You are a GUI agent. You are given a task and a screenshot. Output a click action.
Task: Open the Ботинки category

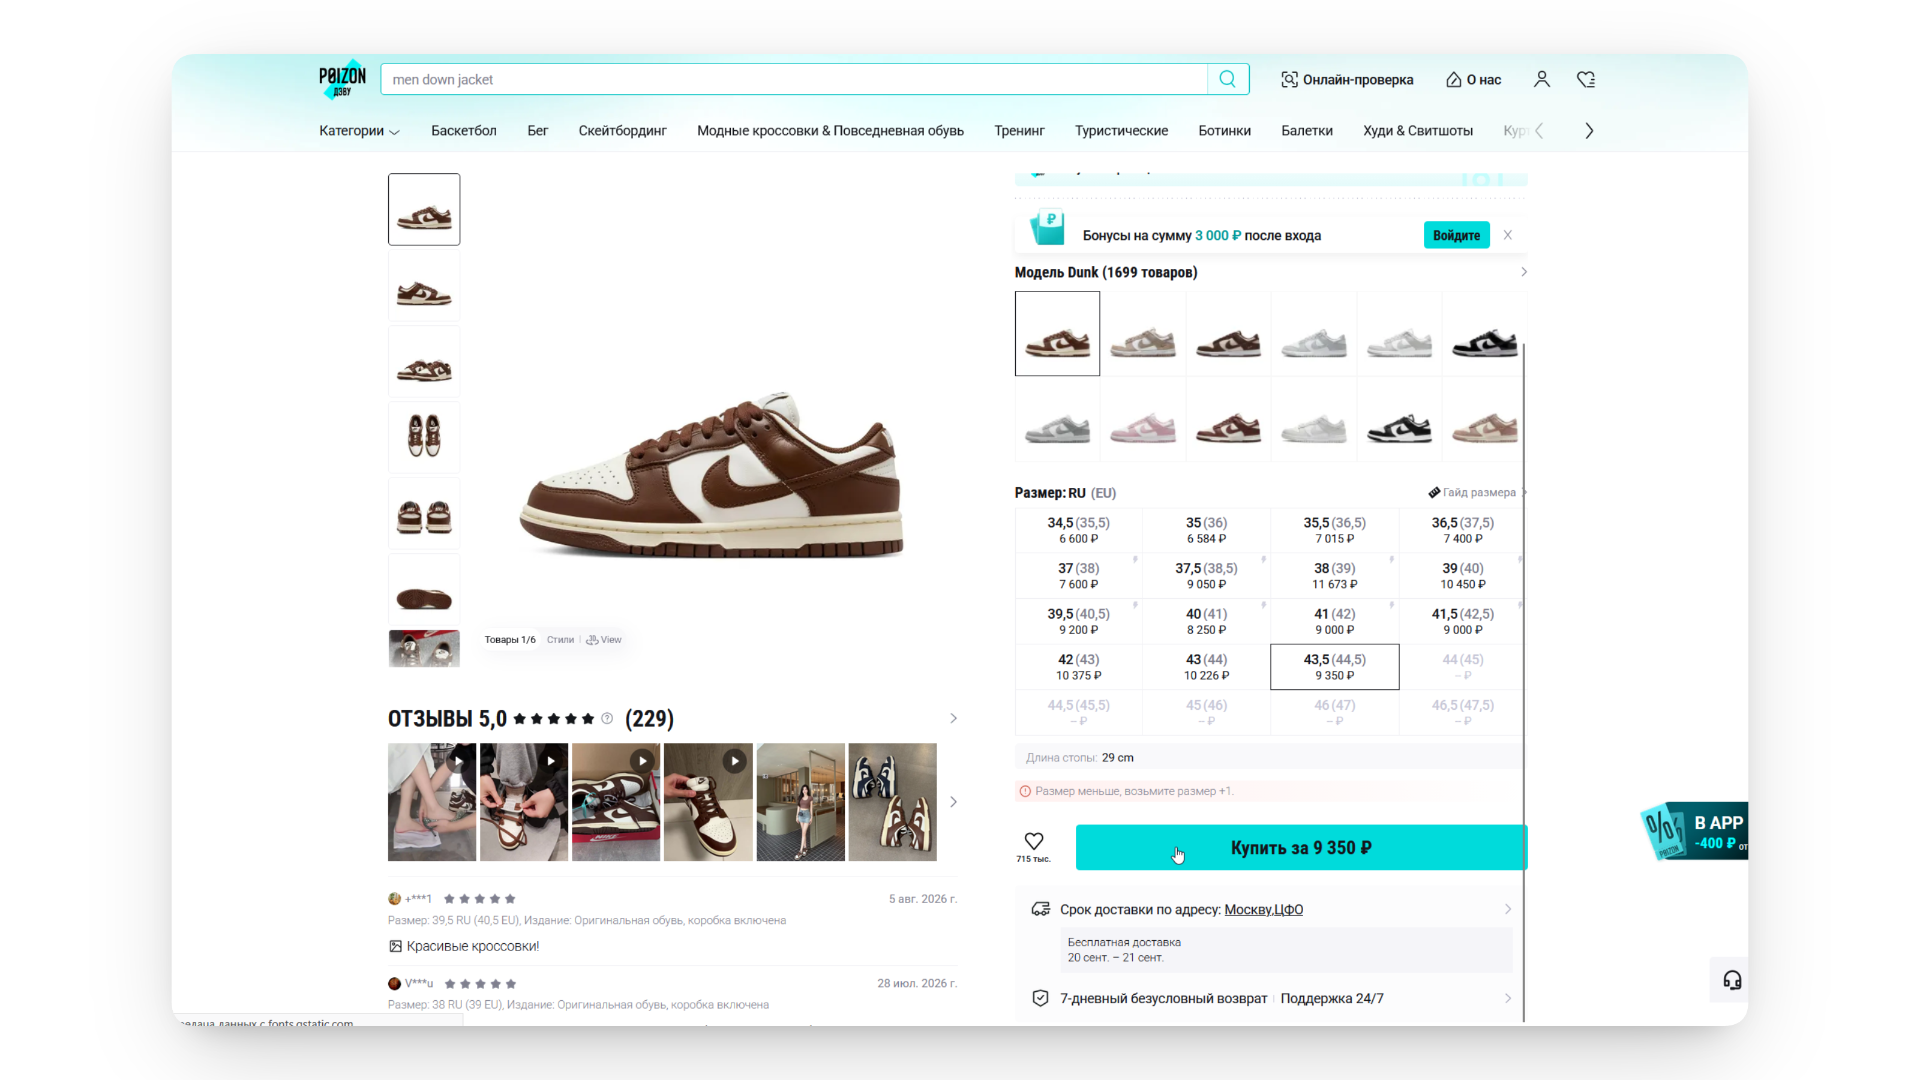1225,131
